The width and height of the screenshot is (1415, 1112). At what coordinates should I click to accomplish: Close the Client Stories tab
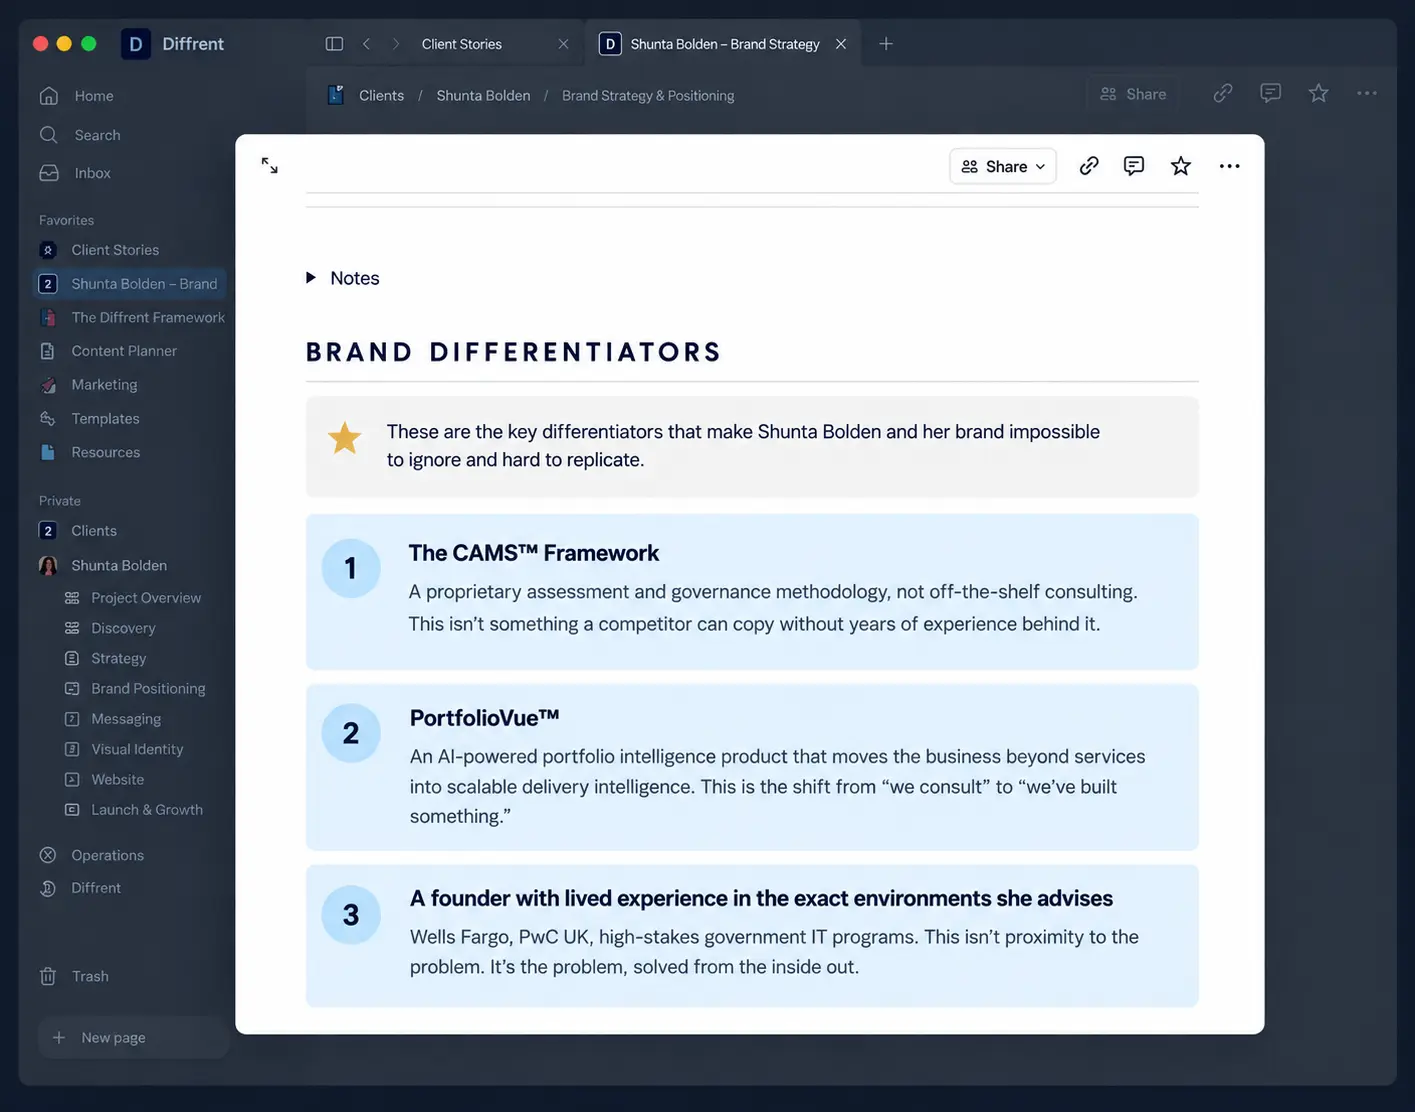pos(563,44)
